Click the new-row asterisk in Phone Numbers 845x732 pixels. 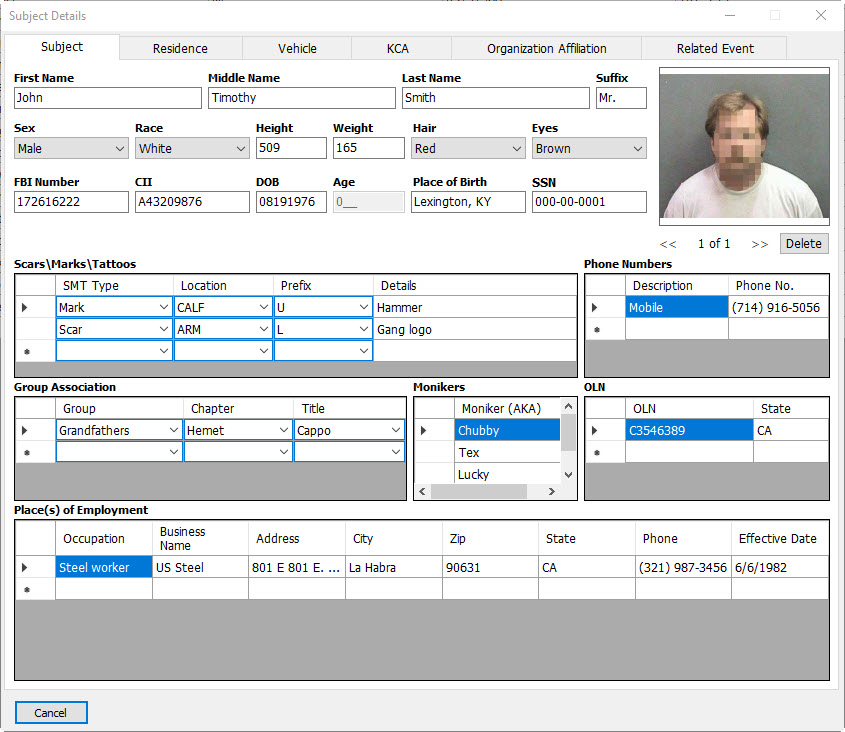click(x=596, y=329)
